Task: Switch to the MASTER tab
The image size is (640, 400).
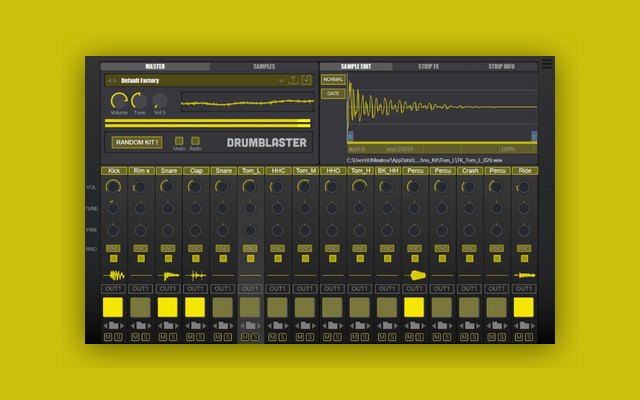Action: [155, 67]
